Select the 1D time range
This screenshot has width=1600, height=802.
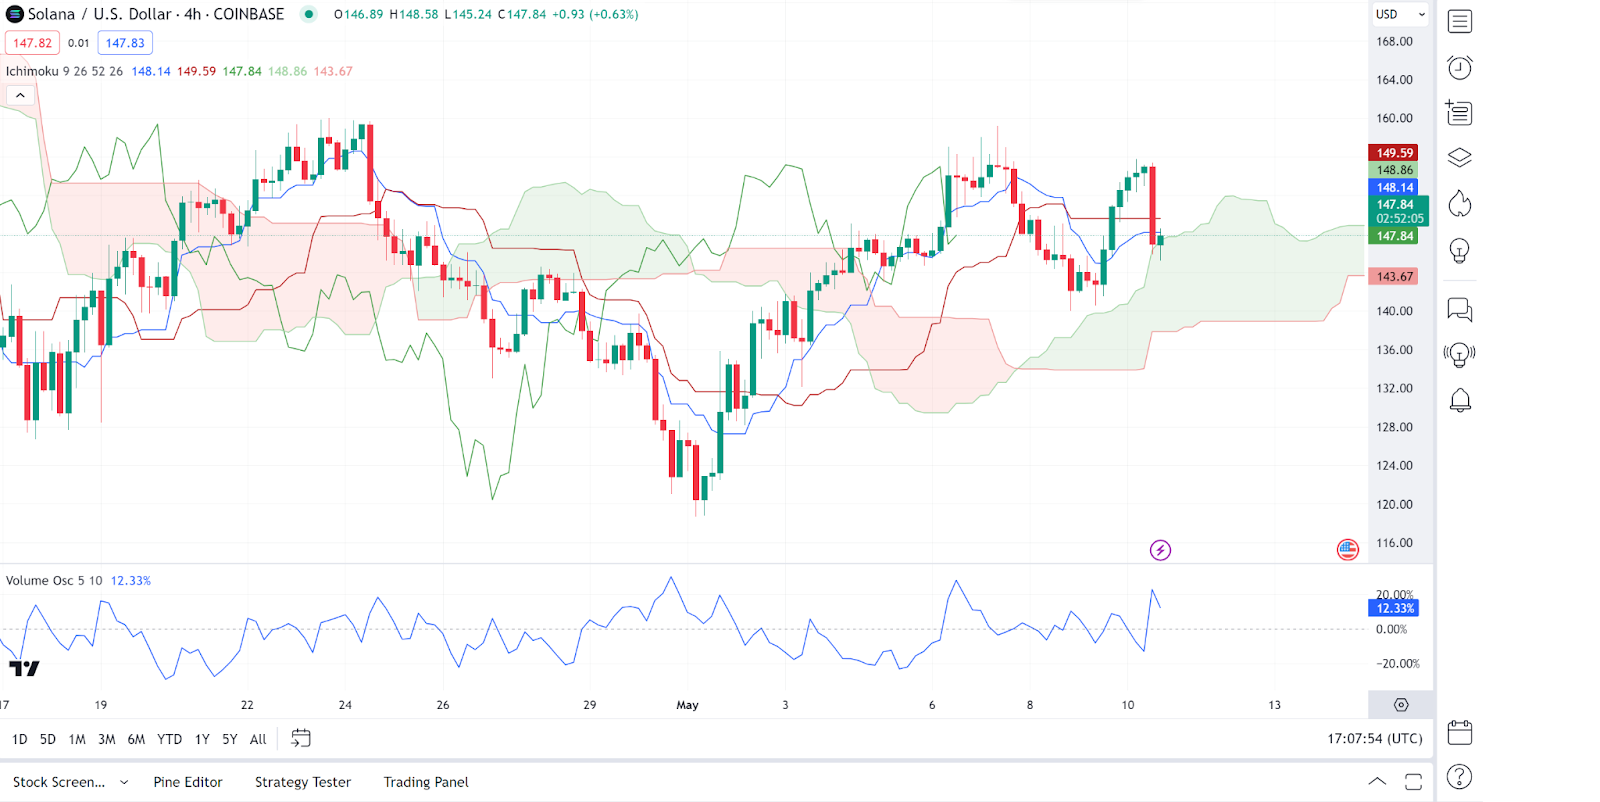pos(20,739)
